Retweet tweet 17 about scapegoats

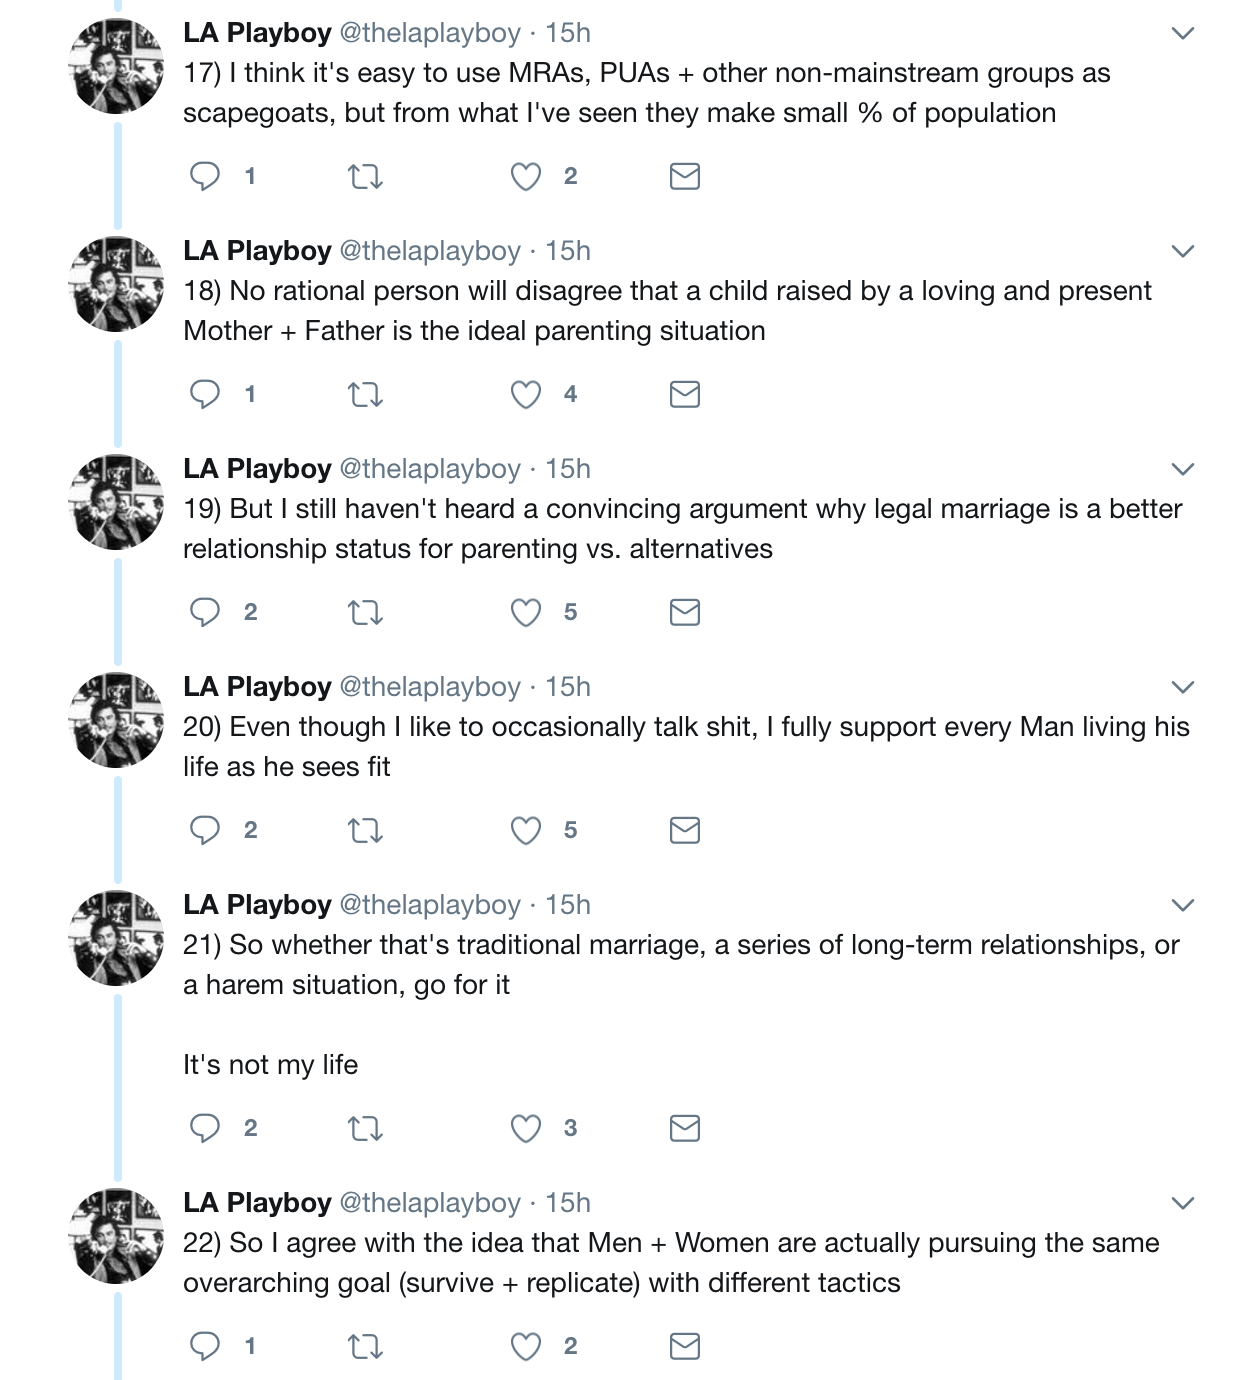click(x=365, y=177)
